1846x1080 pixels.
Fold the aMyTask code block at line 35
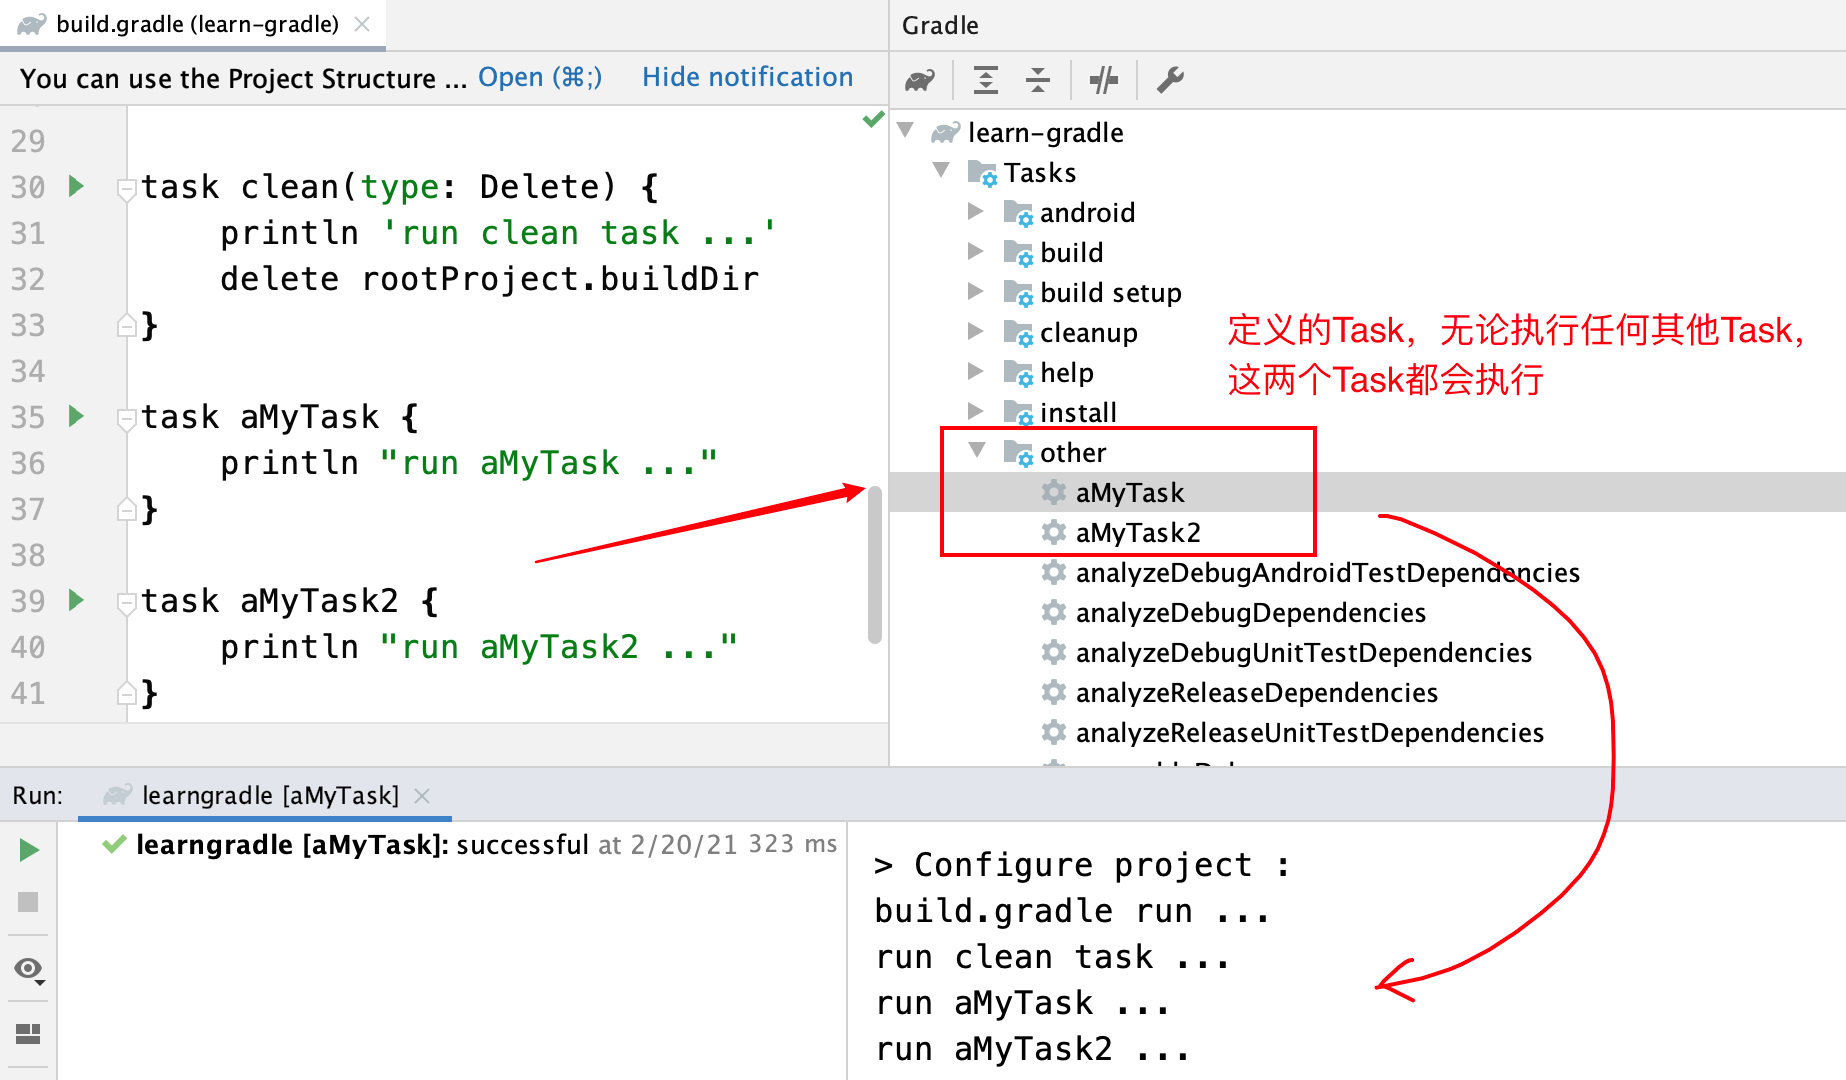(x=127, y=418)
